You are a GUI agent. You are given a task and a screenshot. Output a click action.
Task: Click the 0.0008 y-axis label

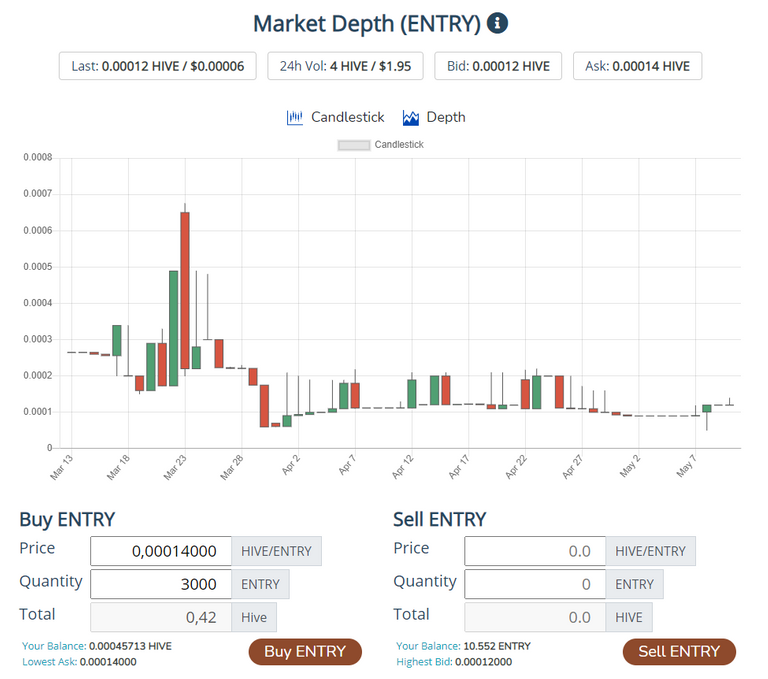pos(38,157)
